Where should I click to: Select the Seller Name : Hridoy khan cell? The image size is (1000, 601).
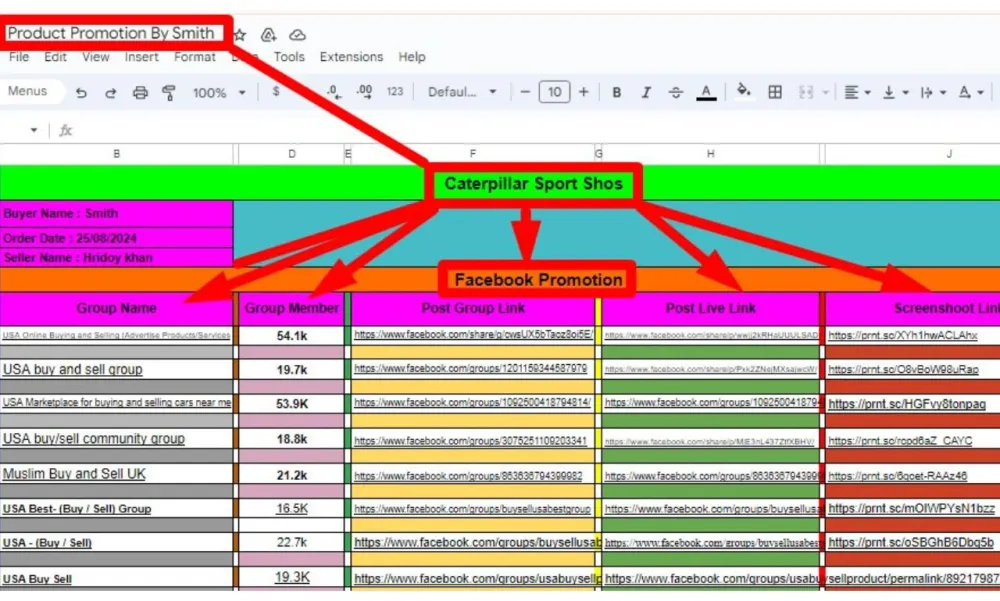117,258
